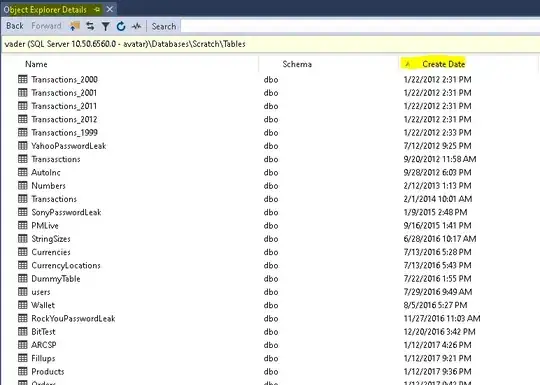Select the table icon beside YahooPasswordLeak
The width and height of the screenshot is (540, 385).
[x=23, y=146]
